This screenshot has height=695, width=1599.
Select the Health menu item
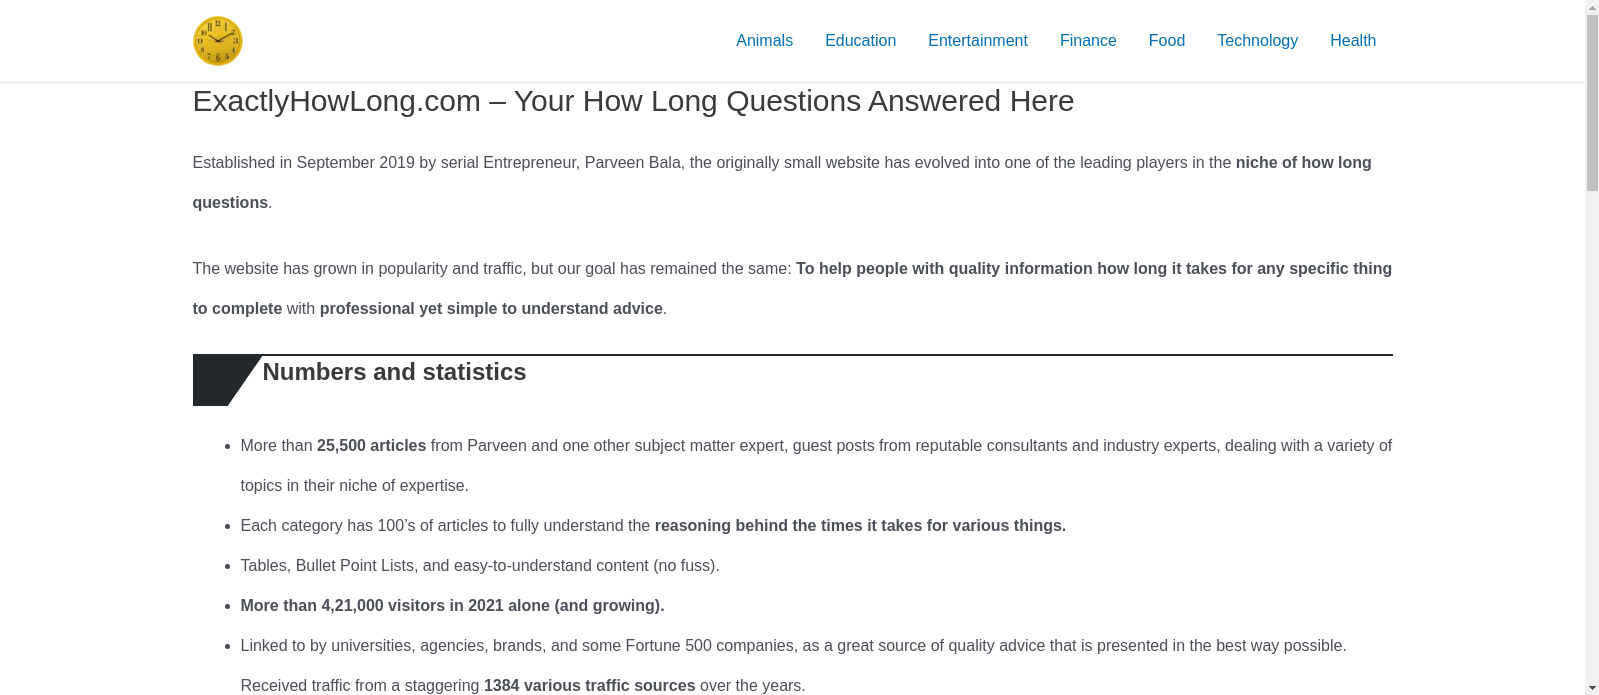pos(1352,41)
